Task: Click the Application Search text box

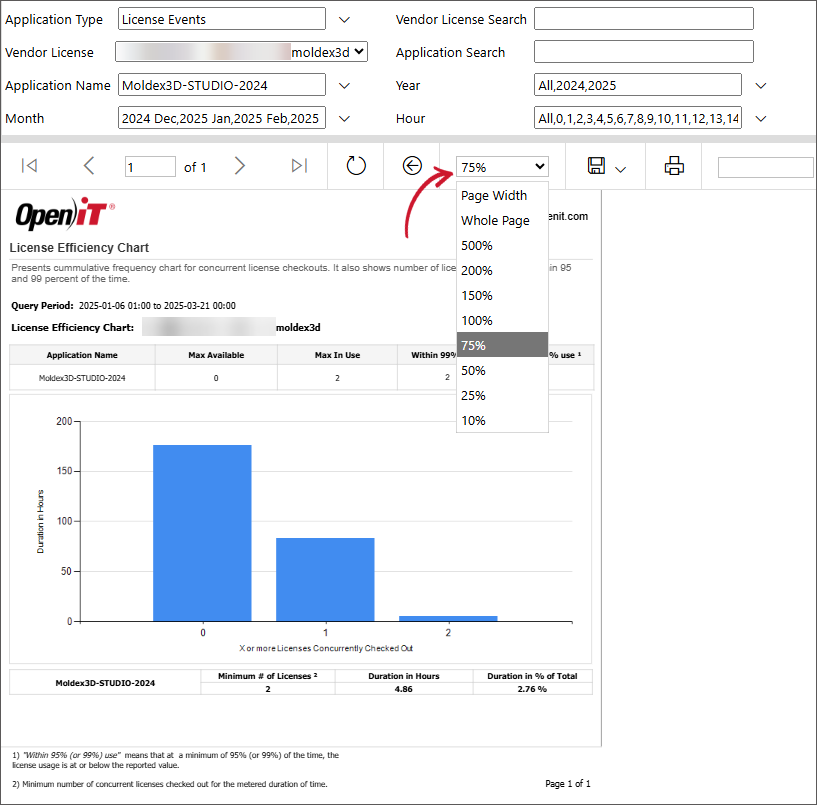Action: coord(643,52)
